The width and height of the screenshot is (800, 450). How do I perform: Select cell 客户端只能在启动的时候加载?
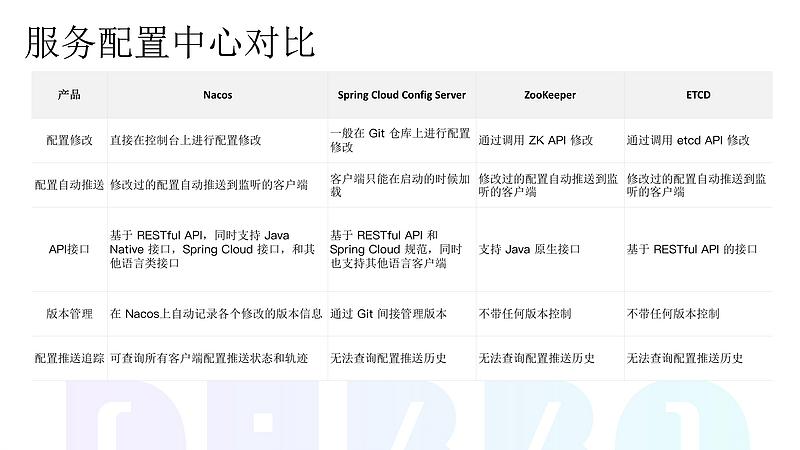400,185
